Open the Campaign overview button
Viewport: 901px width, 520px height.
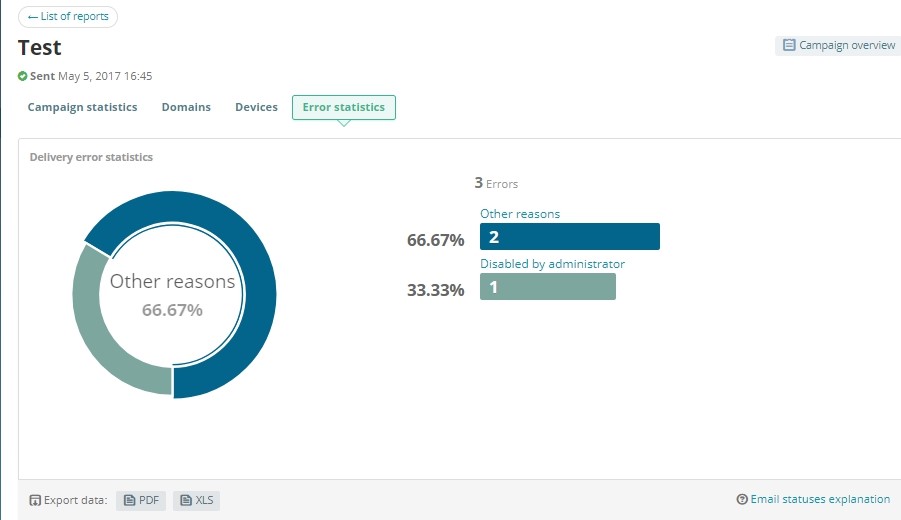[838, 46]
